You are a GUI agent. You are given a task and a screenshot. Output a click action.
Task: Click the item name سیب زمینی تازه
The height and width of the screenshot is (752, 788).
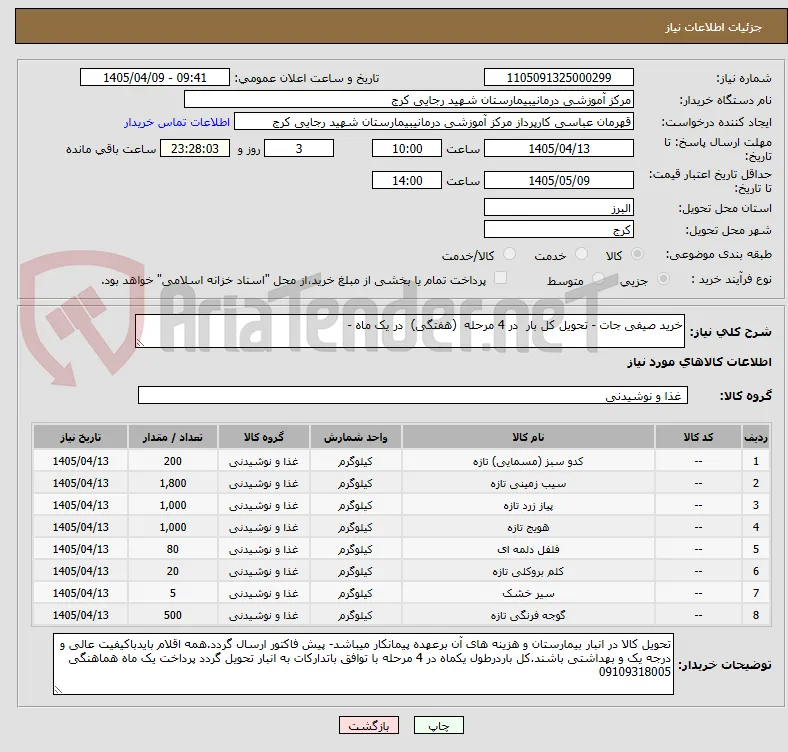528,483
